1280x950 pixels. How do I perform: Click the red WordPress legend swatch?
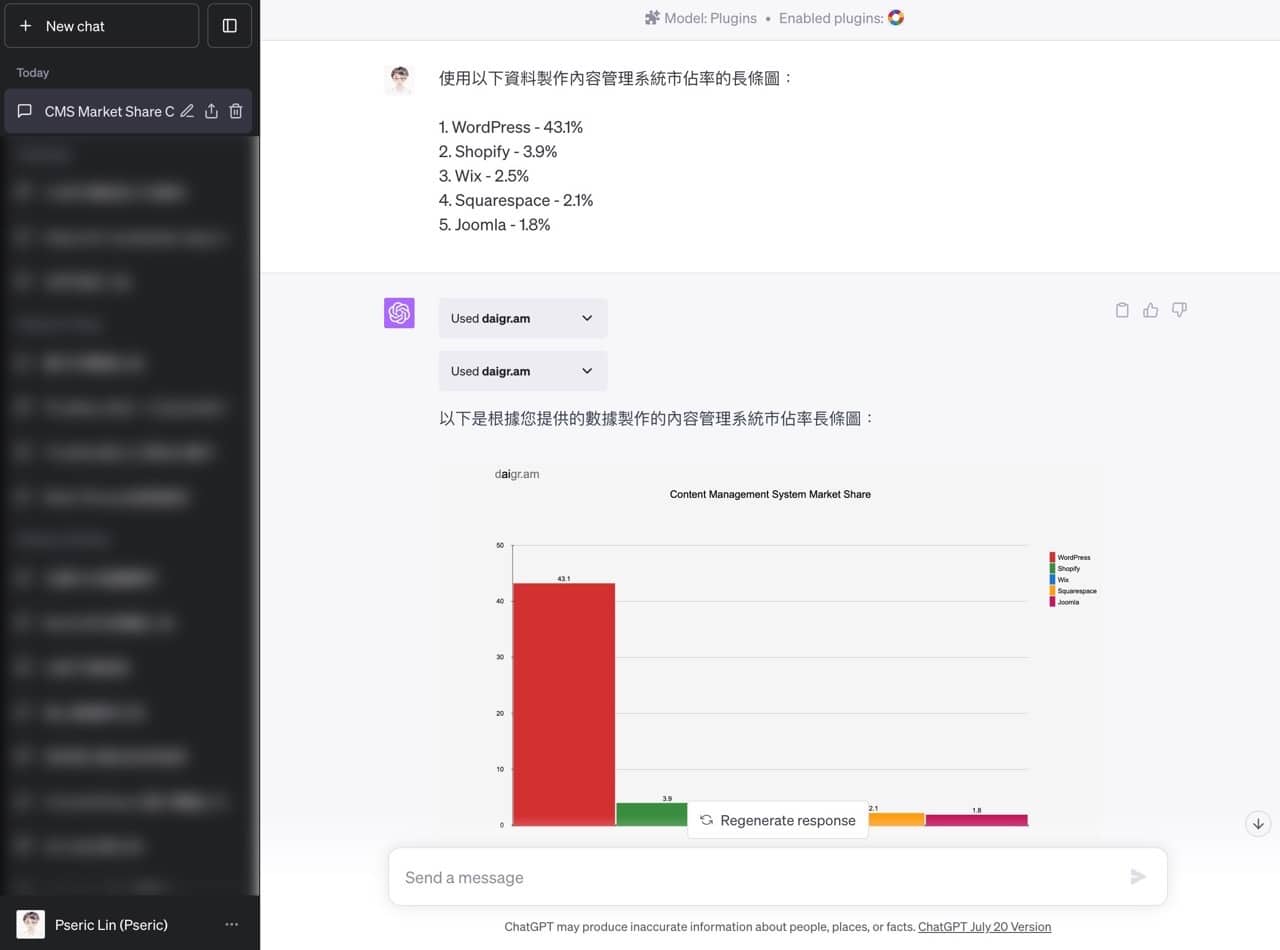(1052, 557)
